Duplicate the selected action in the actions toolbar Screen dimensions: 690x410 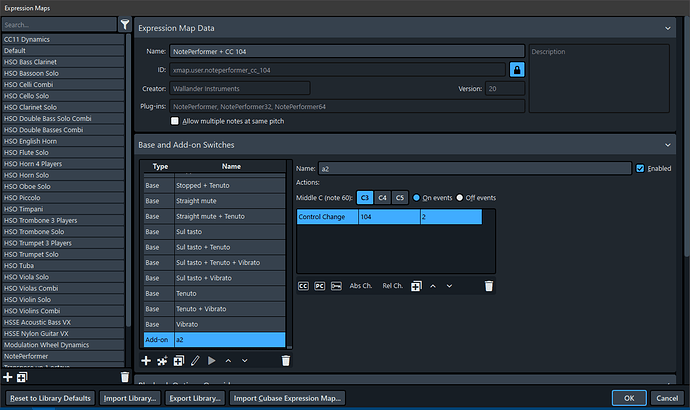pyautogui.click(x=416, y=286)
